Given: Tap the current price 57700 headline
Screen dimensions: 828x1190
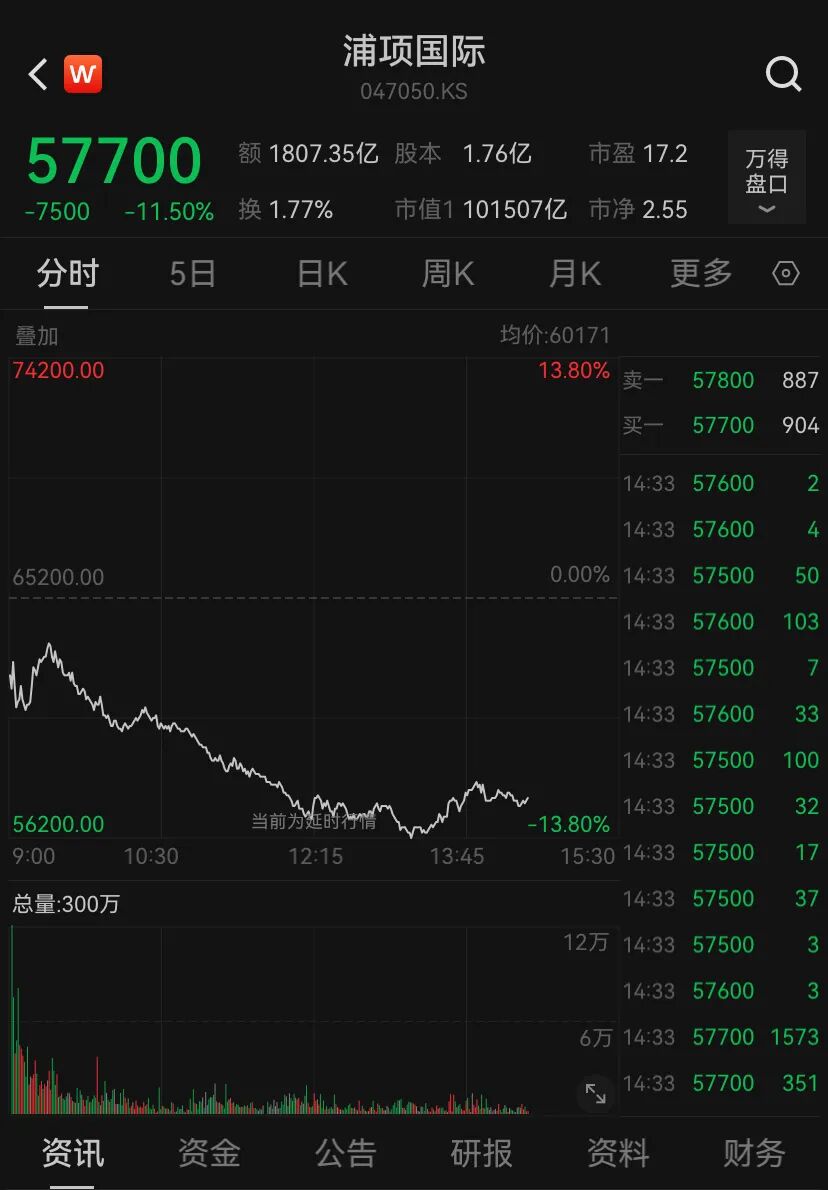Looking at the screenshot, I should tap(115, 161).
